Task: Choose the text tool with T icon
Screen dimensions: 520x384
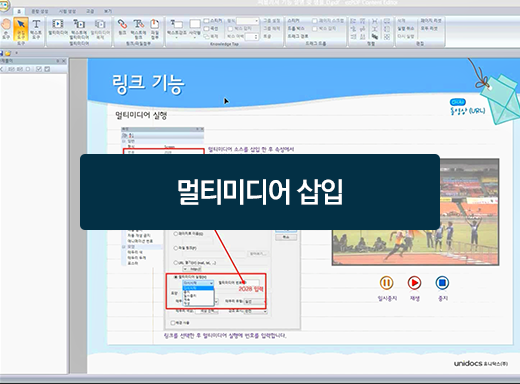Action: pyautogui.click(x=36, y=28)
